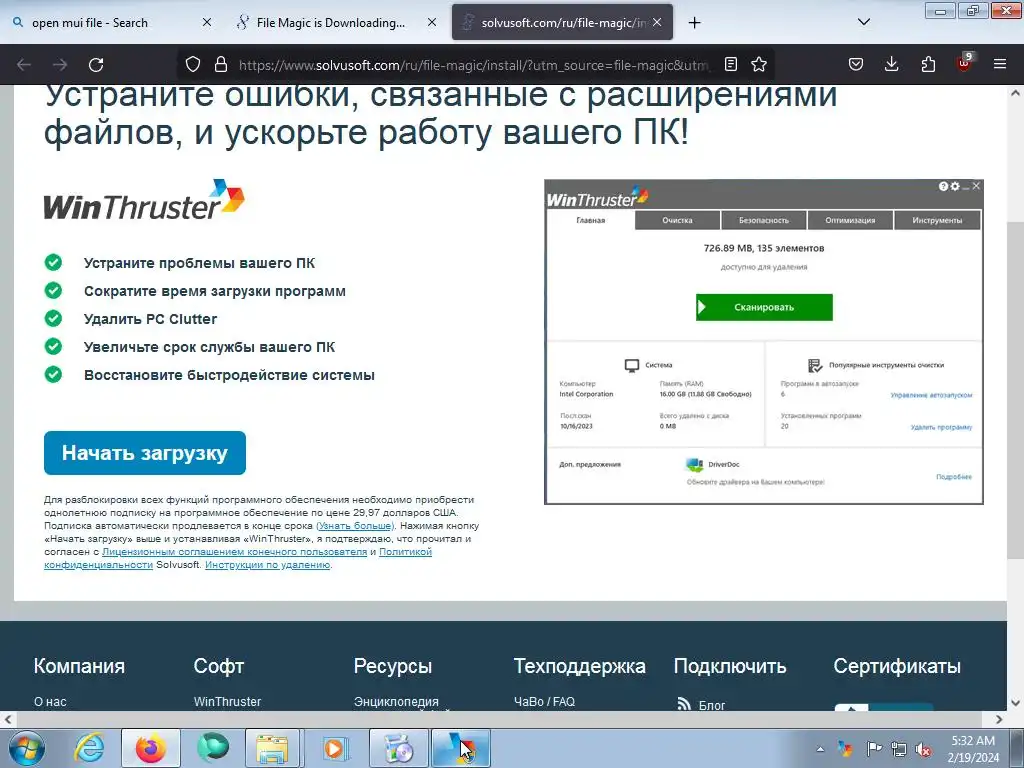Open the Firefox hamburger menu
1024x768 pixels.
pyautogui.click(x=1000, y=64)
